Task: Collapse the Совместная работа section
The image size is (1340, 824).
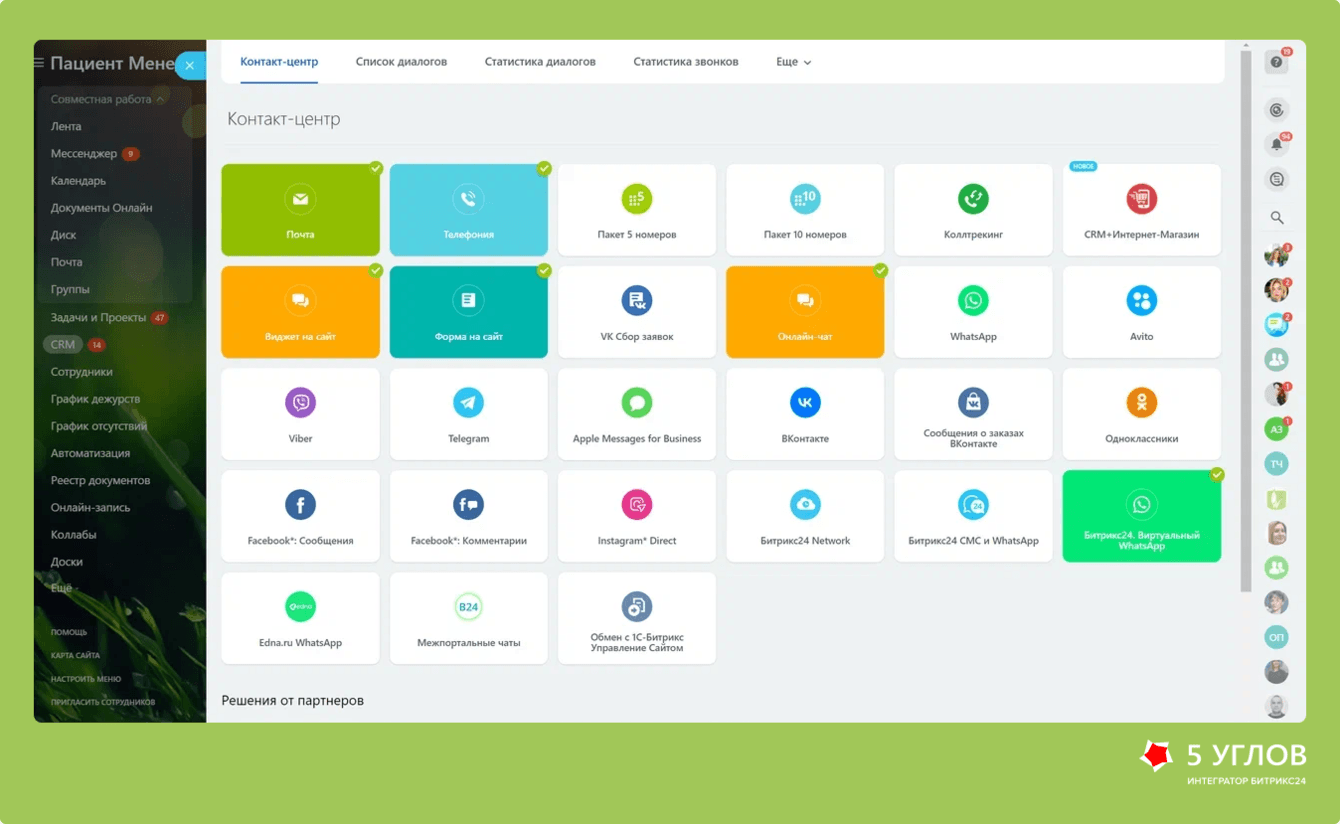Action: pyautogui.click(x=108, y=99)
